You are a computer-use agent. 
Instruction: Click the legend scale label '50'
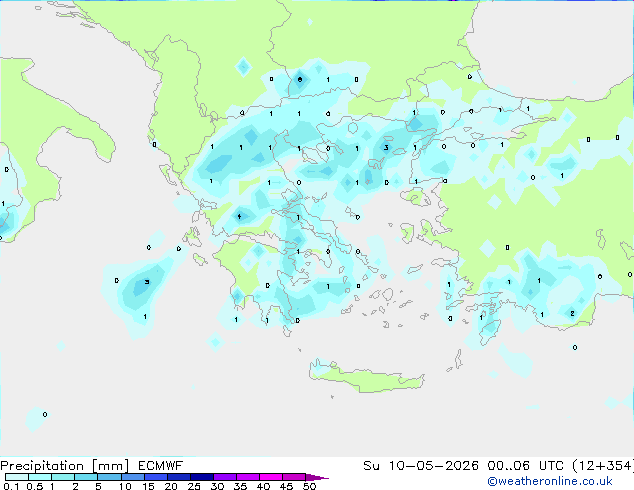click(309, 486)
